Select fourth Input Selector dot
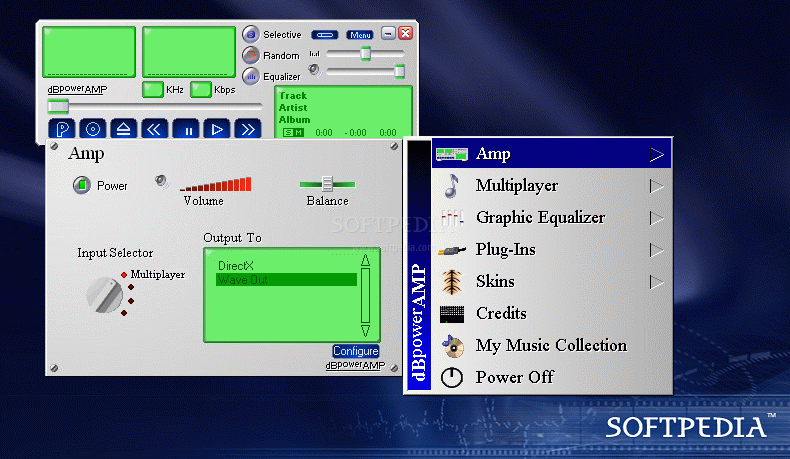790x459 pixels. pos(124,313)
